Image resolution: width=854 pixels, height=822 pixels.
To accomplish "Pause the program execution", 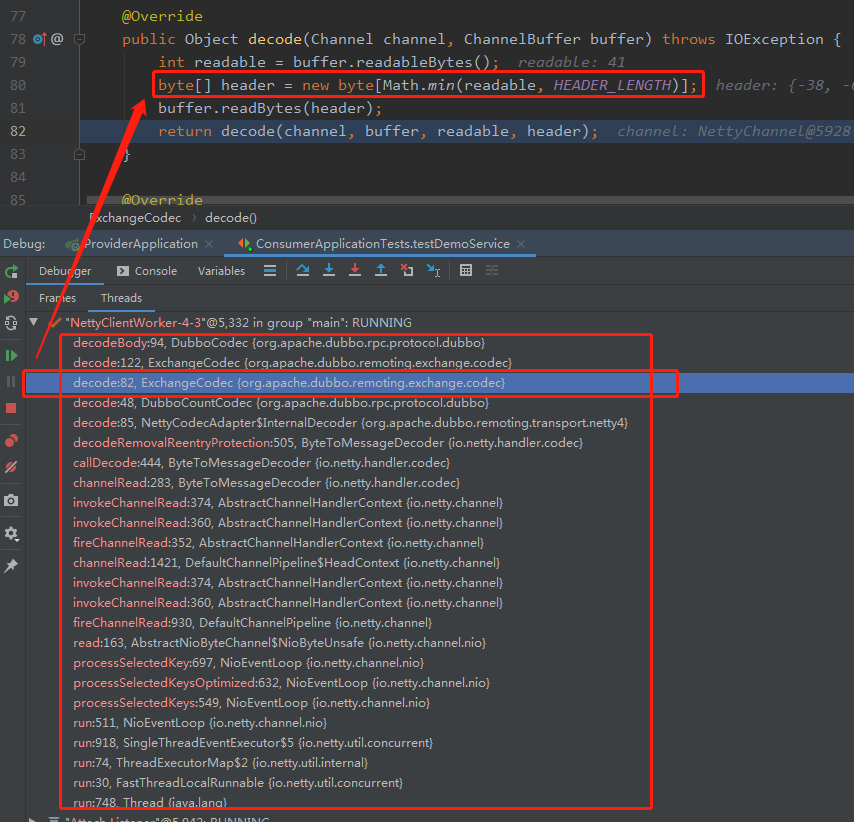I will click(11, 381).
